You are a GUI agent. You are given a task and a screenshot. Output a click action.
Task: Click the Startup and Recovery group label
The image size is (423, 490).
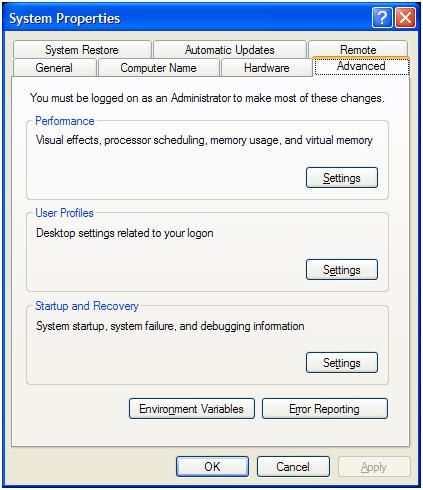(87, 306)
